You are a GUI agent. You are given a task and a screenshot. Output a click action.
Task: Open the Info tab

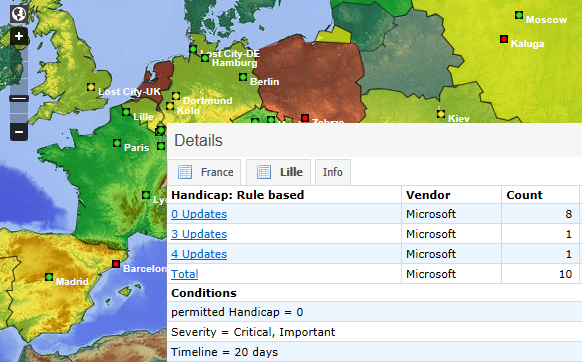(x=333, y=172)
